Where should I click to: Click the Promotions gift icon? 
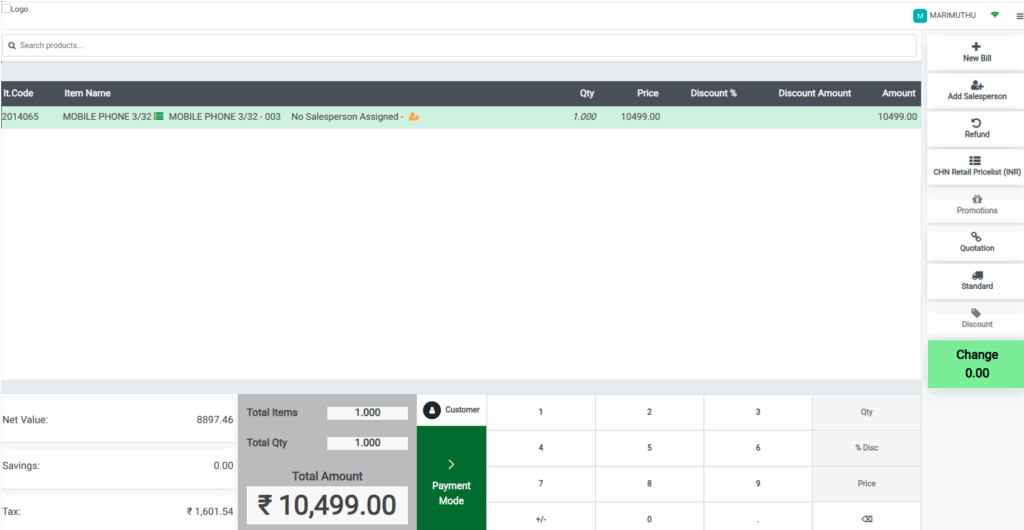click(977, 198)
